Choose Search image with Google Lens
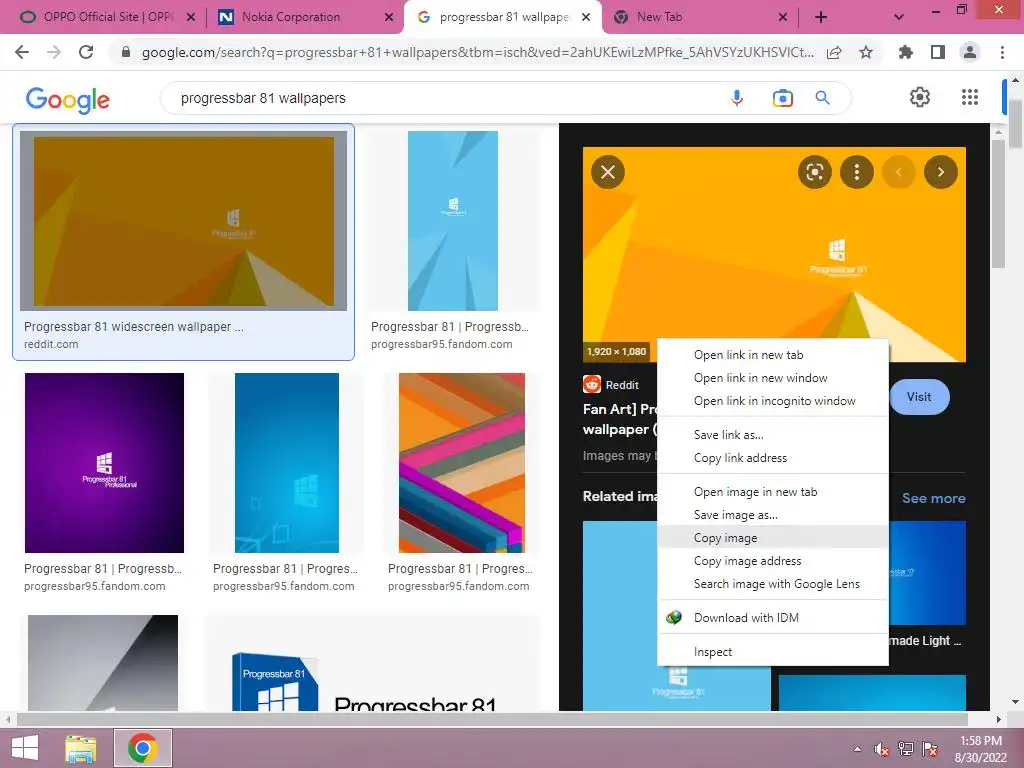Viewport: 1024px width, 768px height. click(x=773, y=583)
